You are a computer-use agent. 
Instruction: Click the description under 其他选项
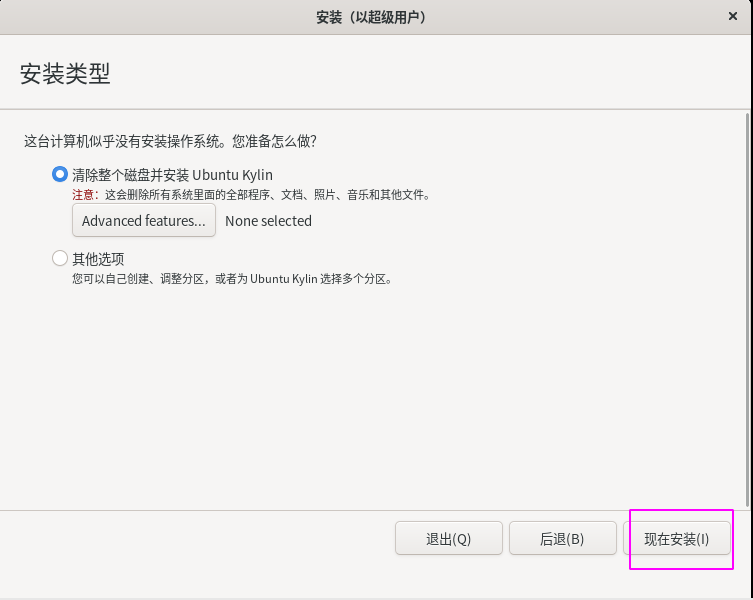click(x=232, y=279)
